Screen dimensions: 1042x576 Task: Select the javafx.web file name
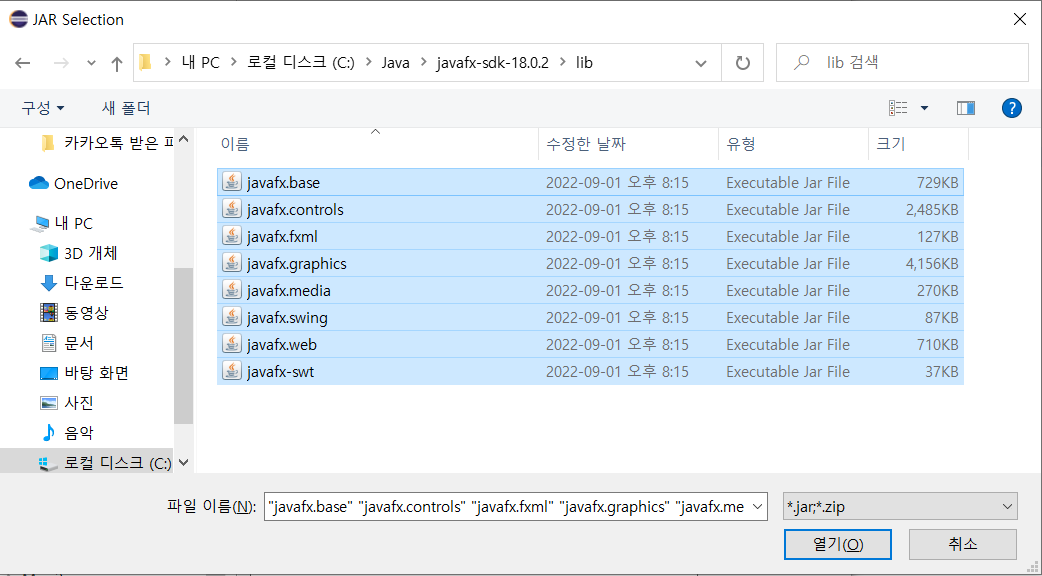282,345
